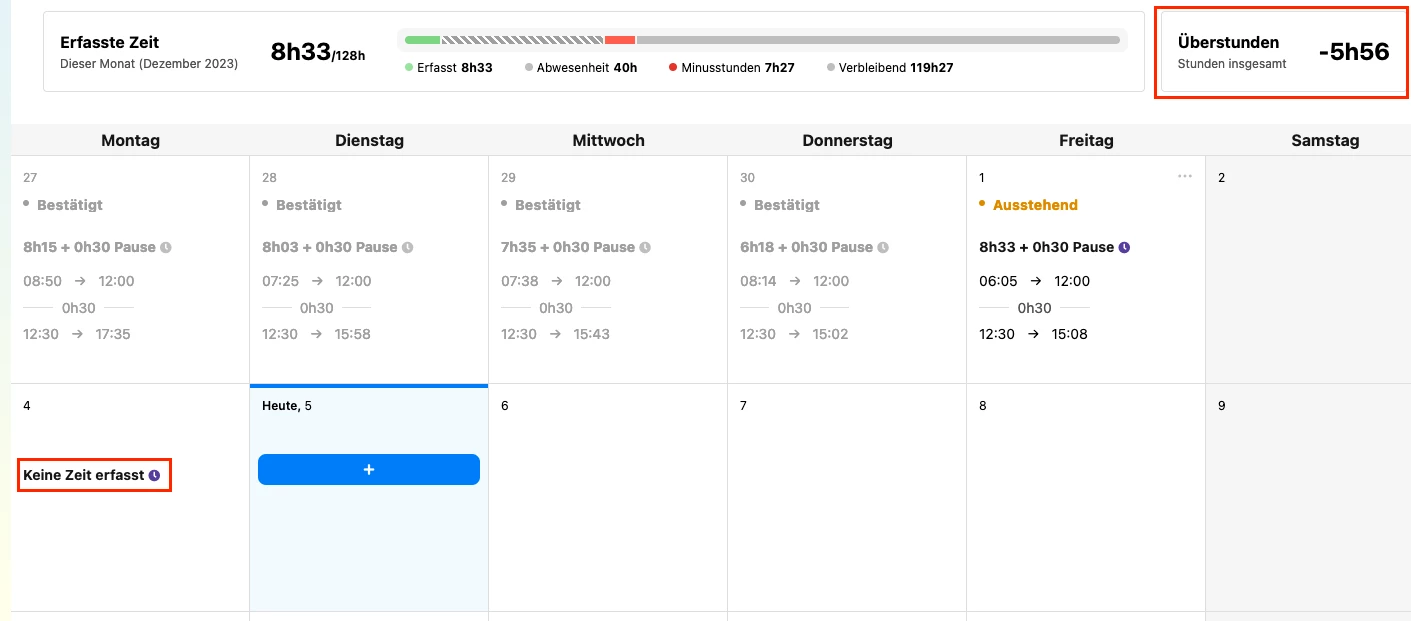Click the Dienstag column header
1411x621 pixels.
(369, 141)
